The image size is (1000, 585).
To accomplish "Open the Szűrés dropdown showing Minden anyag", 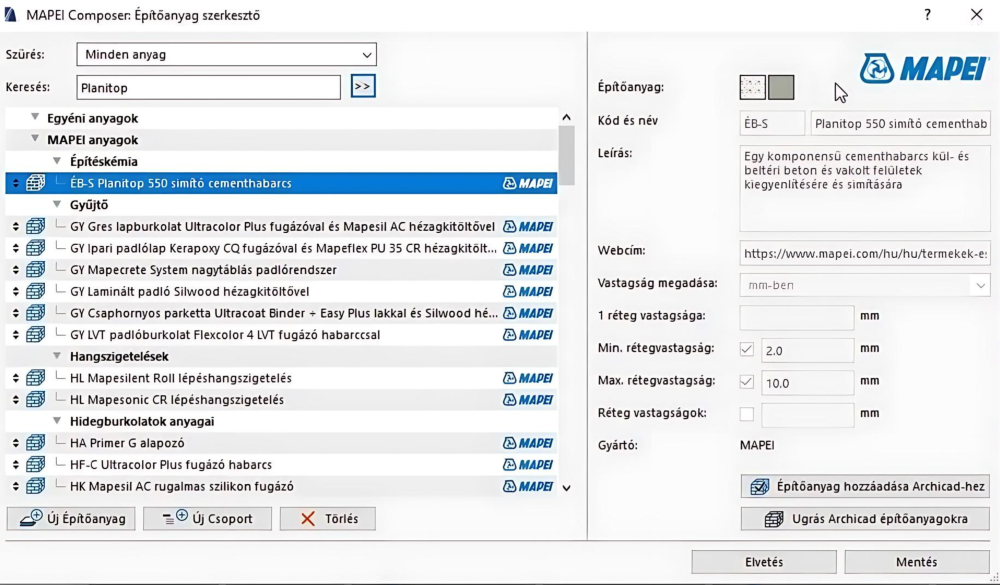I will point(227,54).
